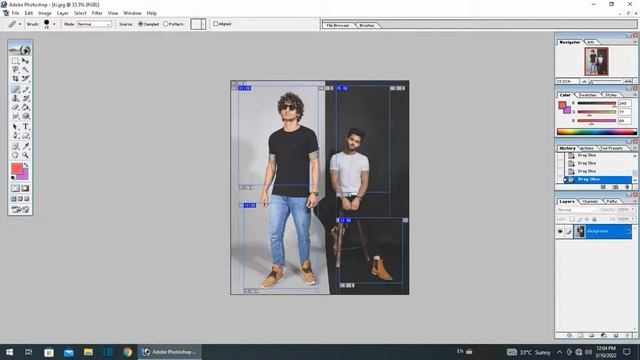This screenshot has width=640, height=360.
Task: Select the Zoom magnifier tool
Action: [x=25, y=155]
